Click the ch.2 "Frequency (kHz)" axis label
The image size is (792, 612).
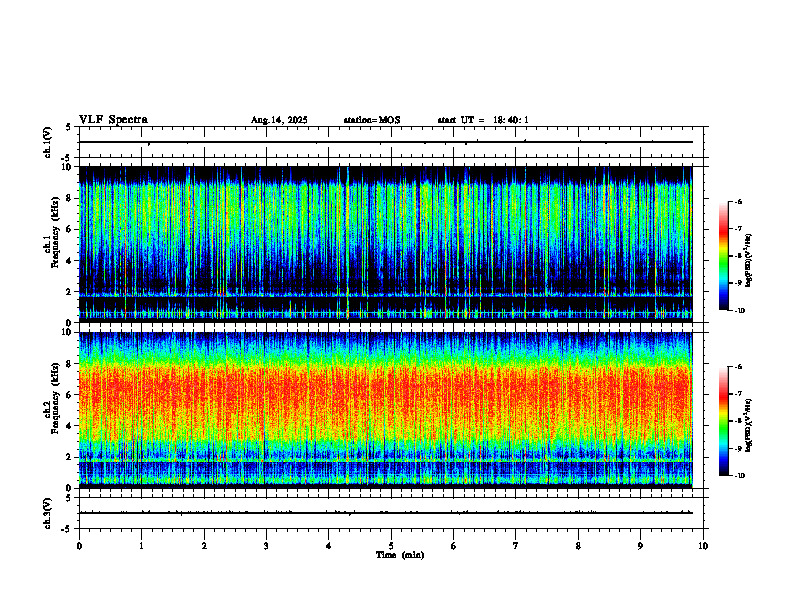[57, 398]
